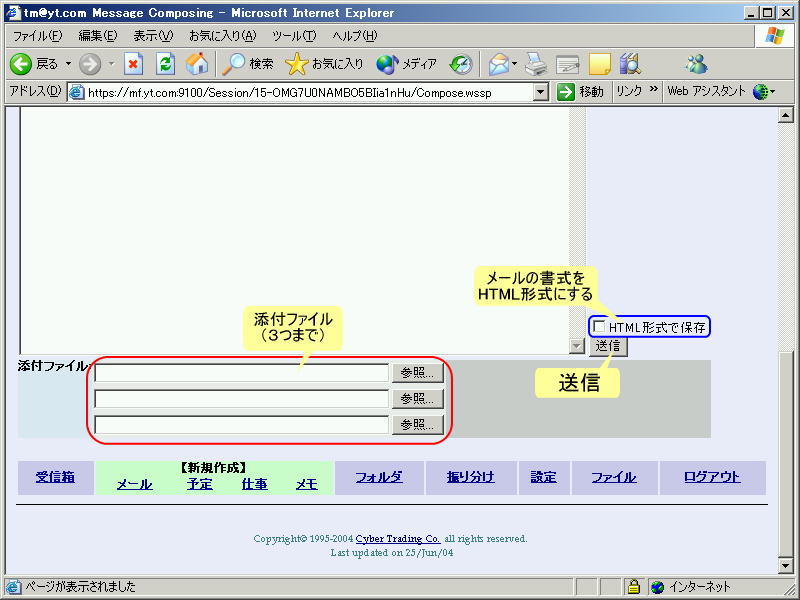Go to Home page icon
Image resolution: width=800 pixels, height=600 pixels.
[197, 64]
